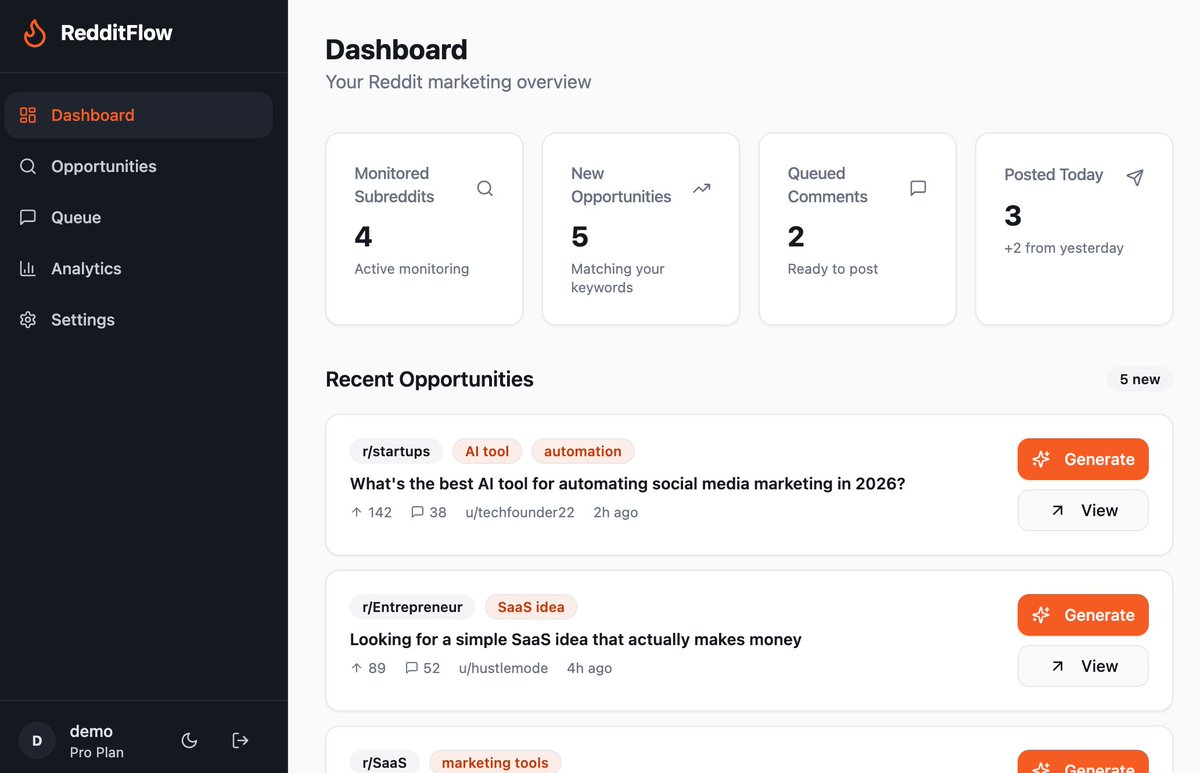Generate comment for r/startups AI tool post
This screenshot has height=773, width=1200.
pos(1083,459)
